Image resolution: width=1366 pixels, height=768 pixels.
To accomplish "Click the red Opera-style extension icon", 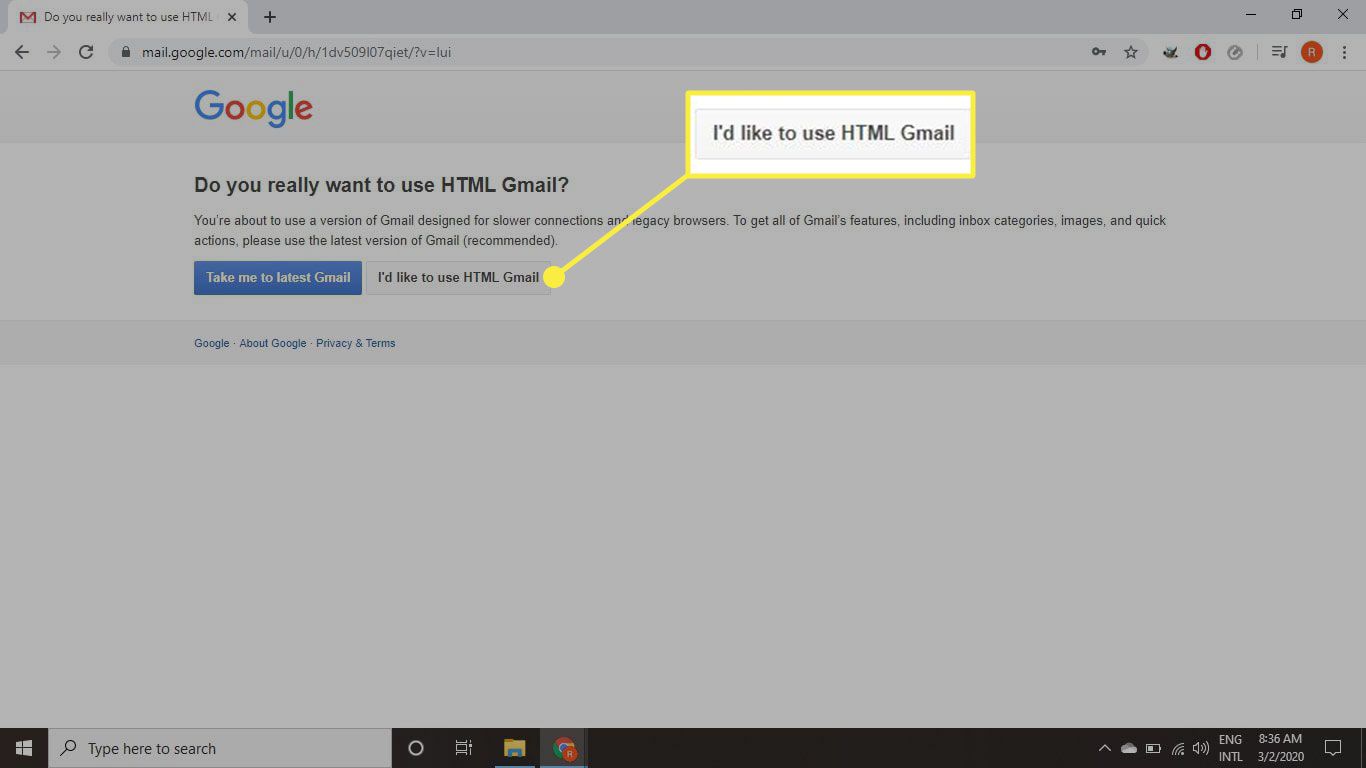I will 1203,52.
